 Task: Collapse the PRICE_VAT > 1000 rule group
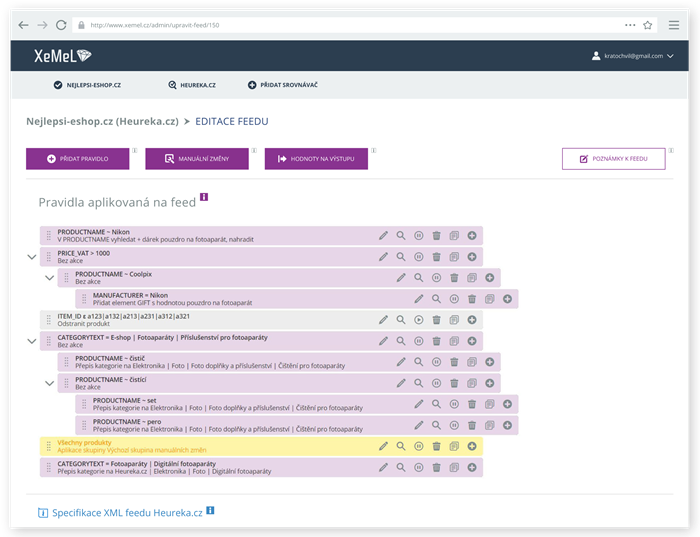tap(32, 257)
